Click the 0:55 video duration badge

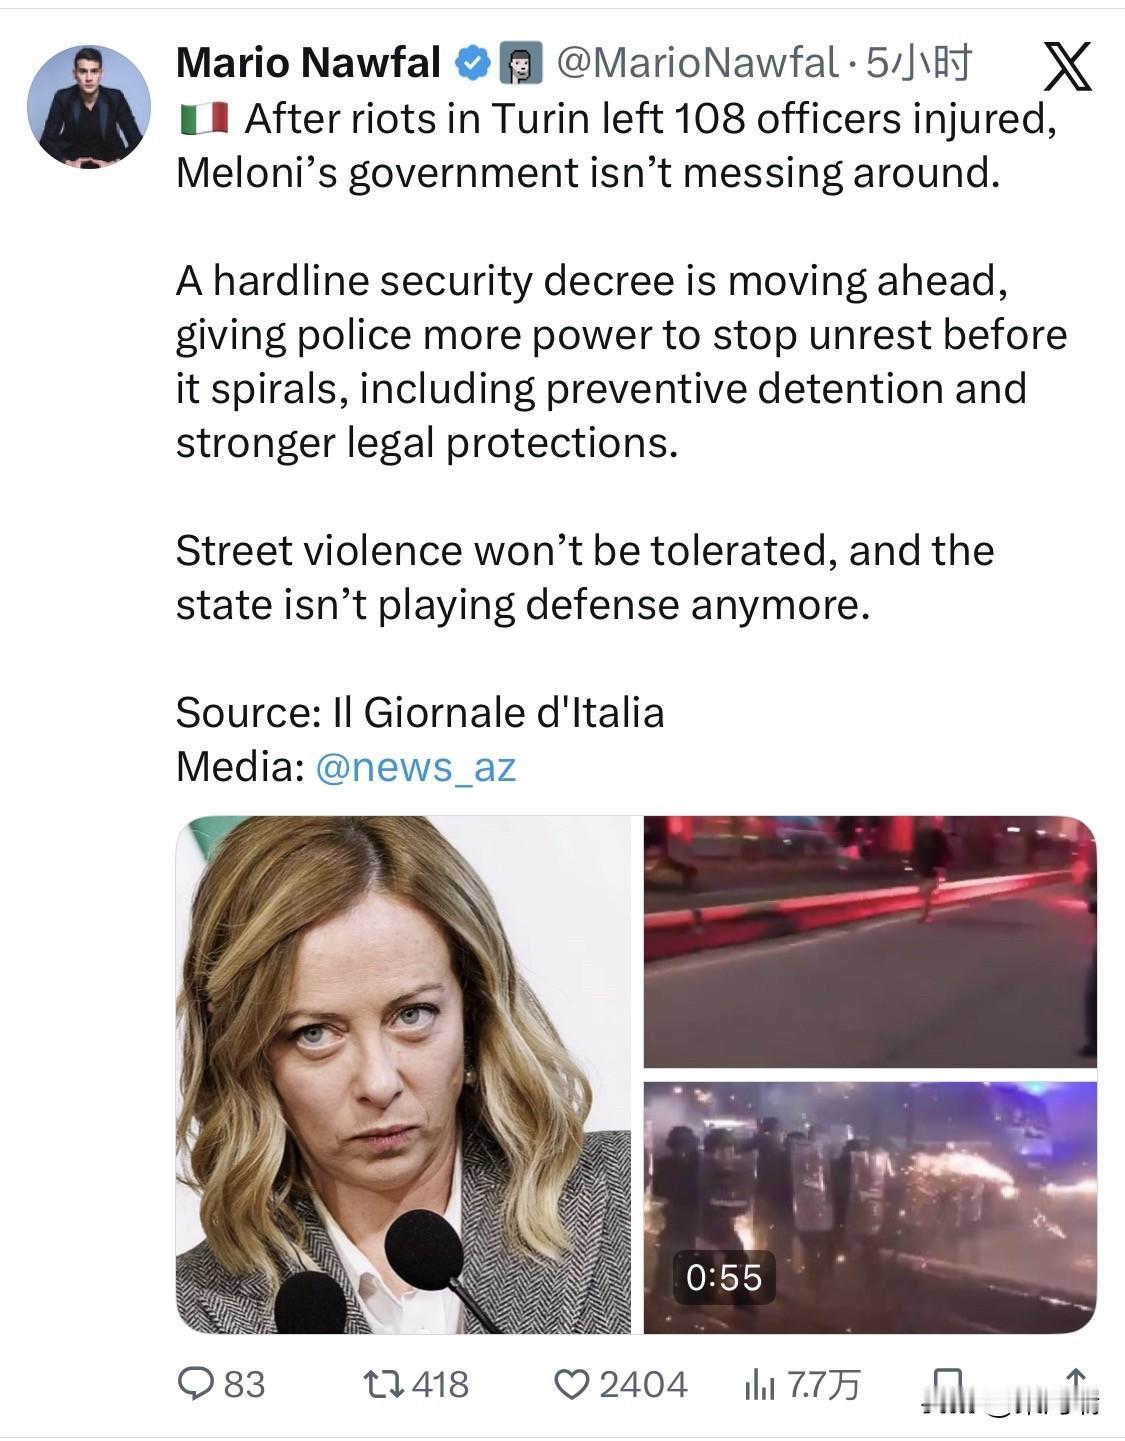(724, 1277)
